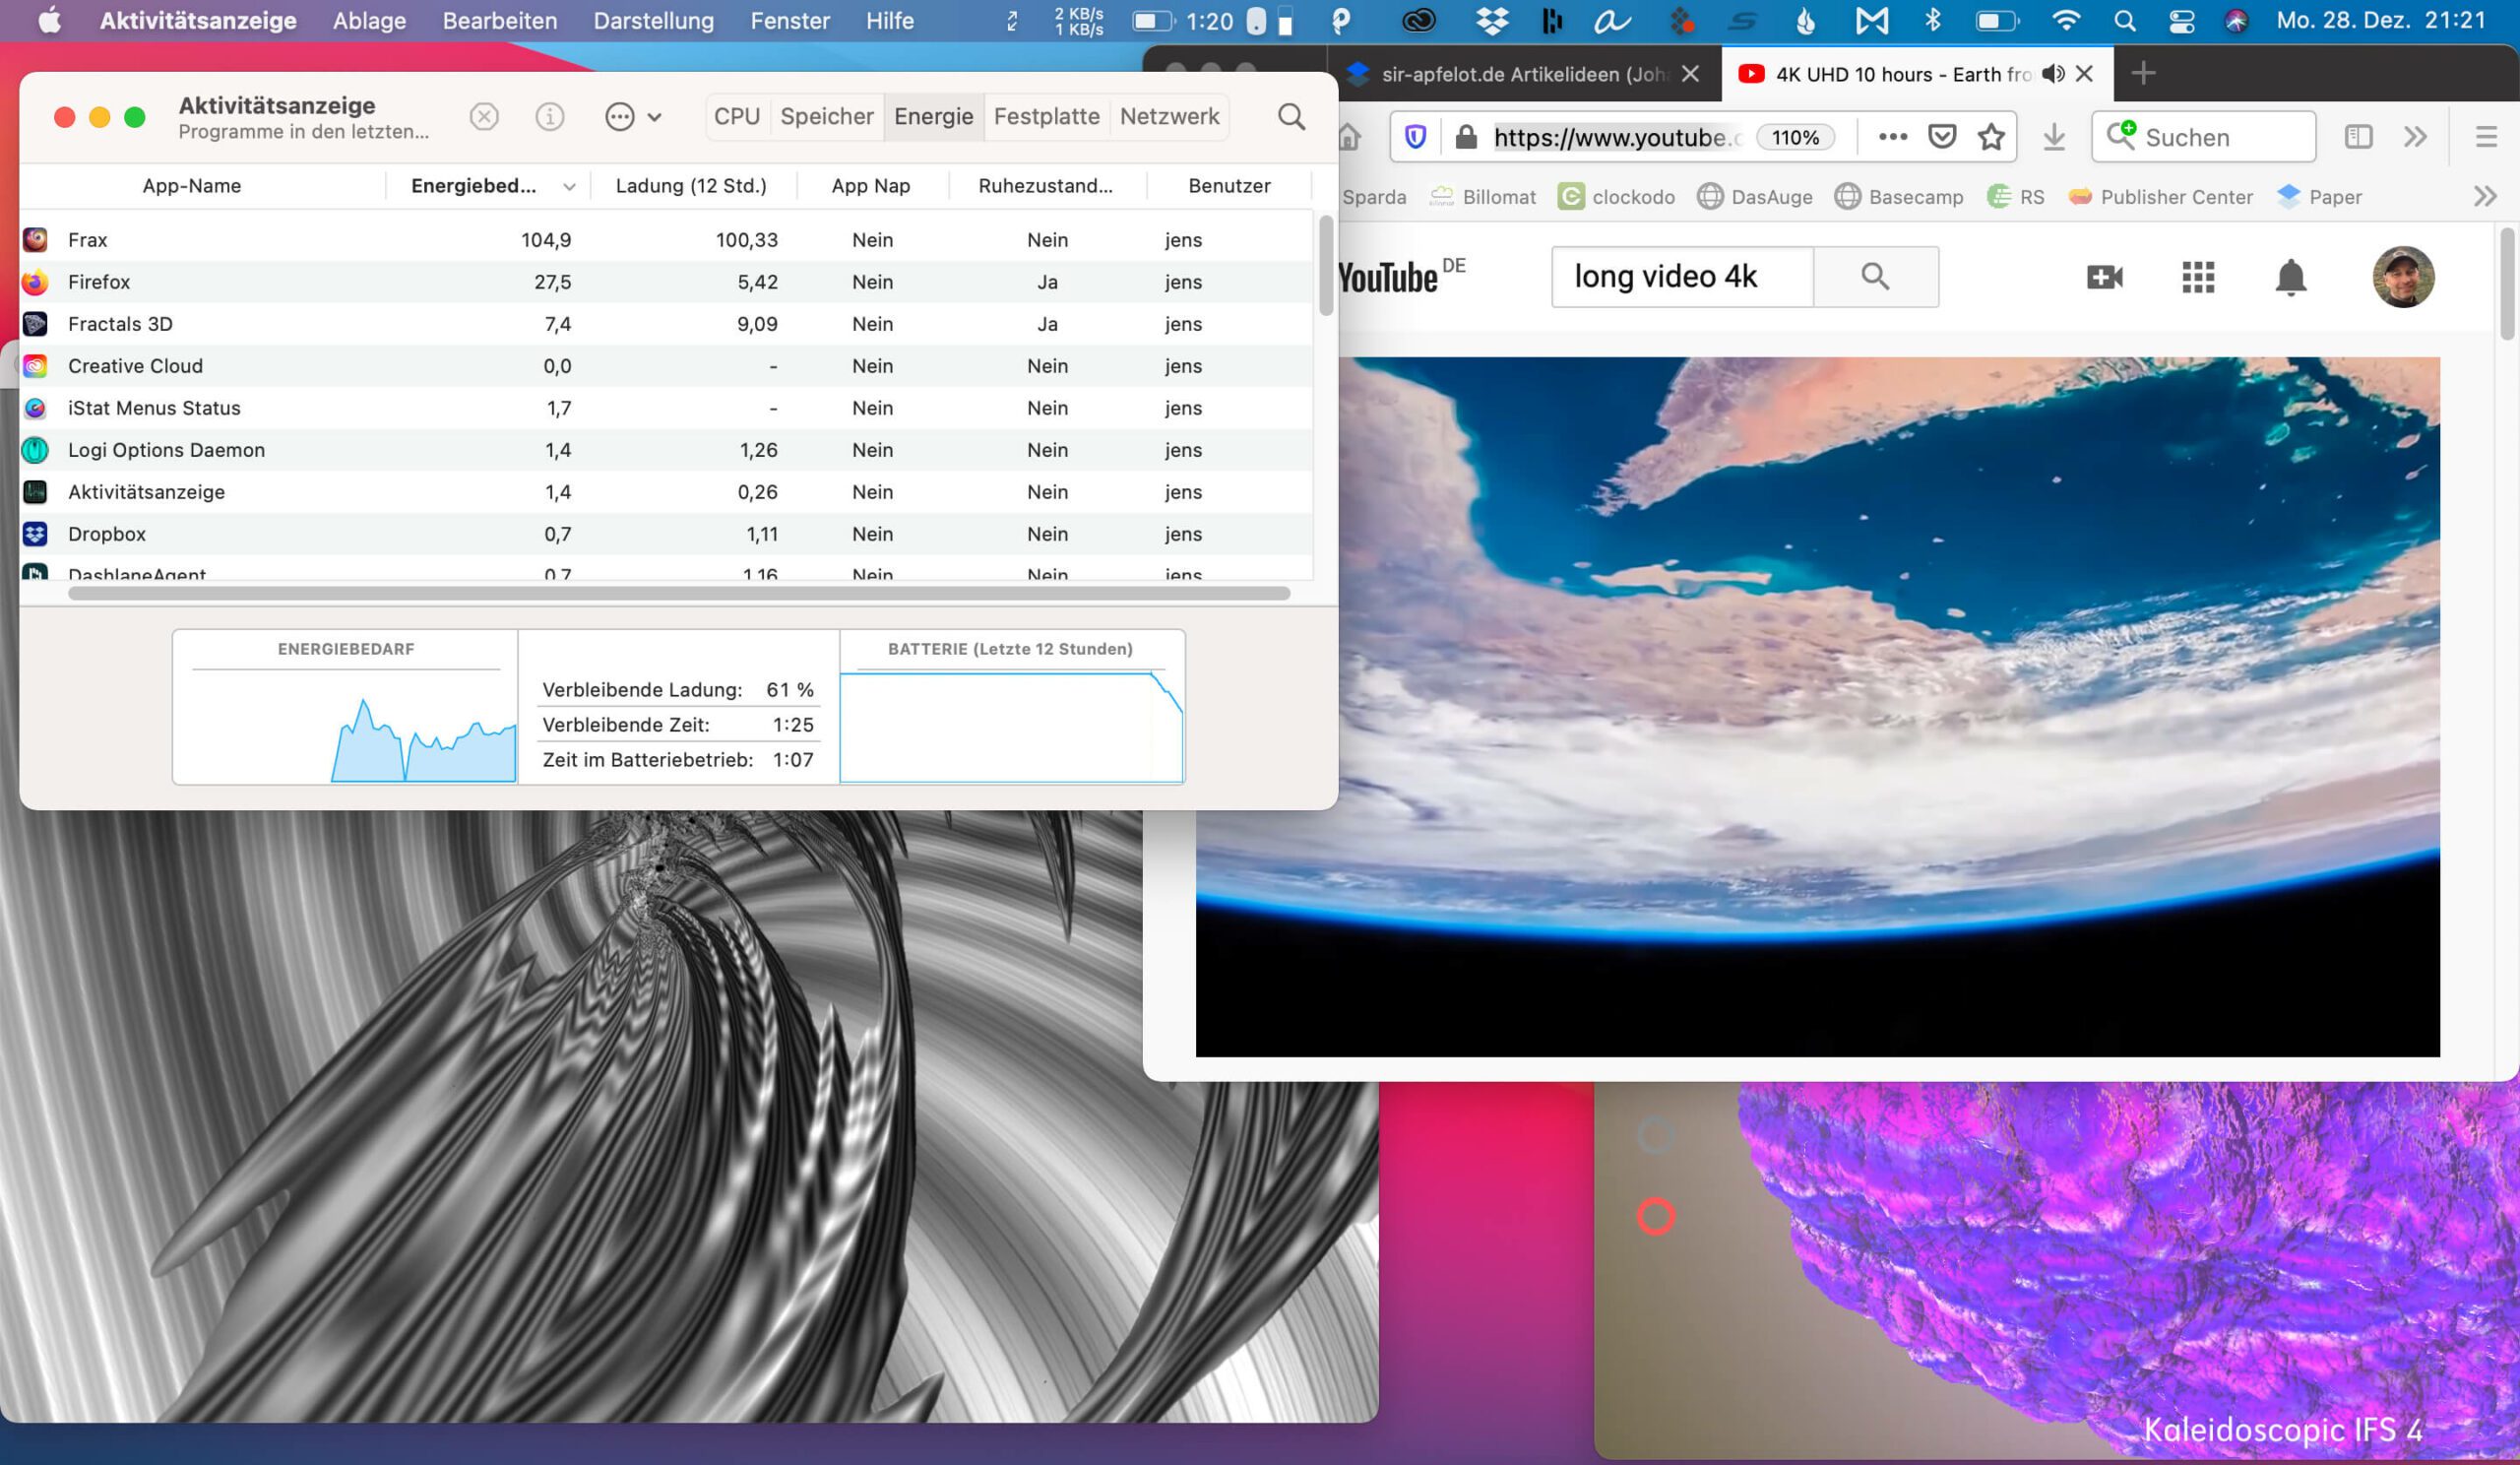Image resolution: width=2520 pixels, height=1465 pixels.
Task: Open the Fenster menu
Action: (x=790, y=20)
